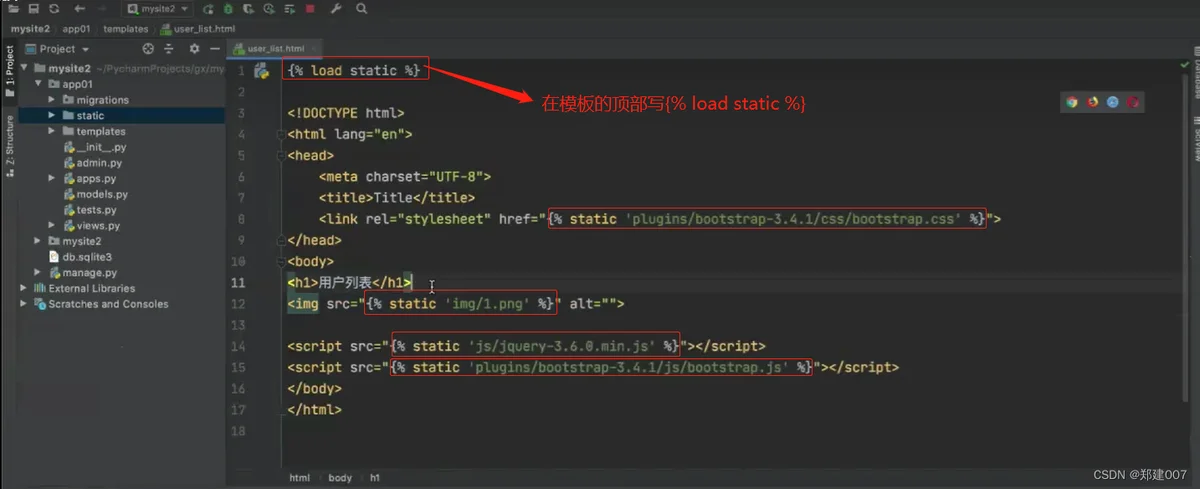The height and width of the screenshot is (489, 1200).
Task: Expand the inner mysite2 package arrow
Action: click(x=39, y=241)
